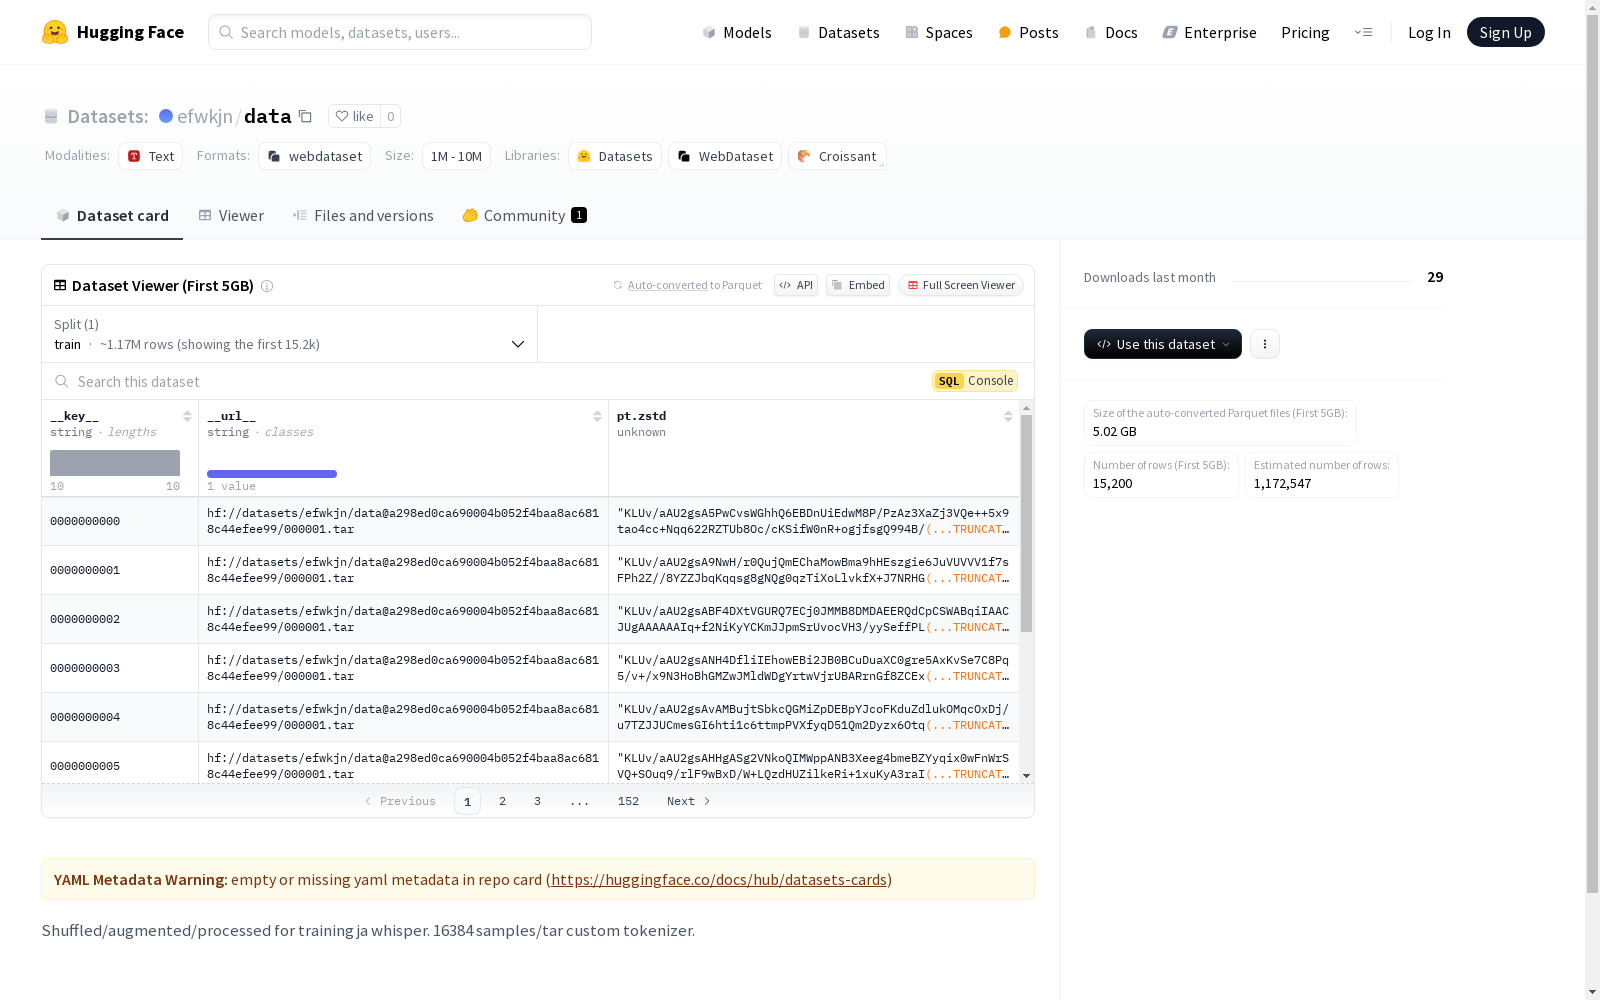Image resolution: width=1600 pixels, height=1000 pixels.
Task: Switch to the Viewer tab
Action: (x=231, y=216)
